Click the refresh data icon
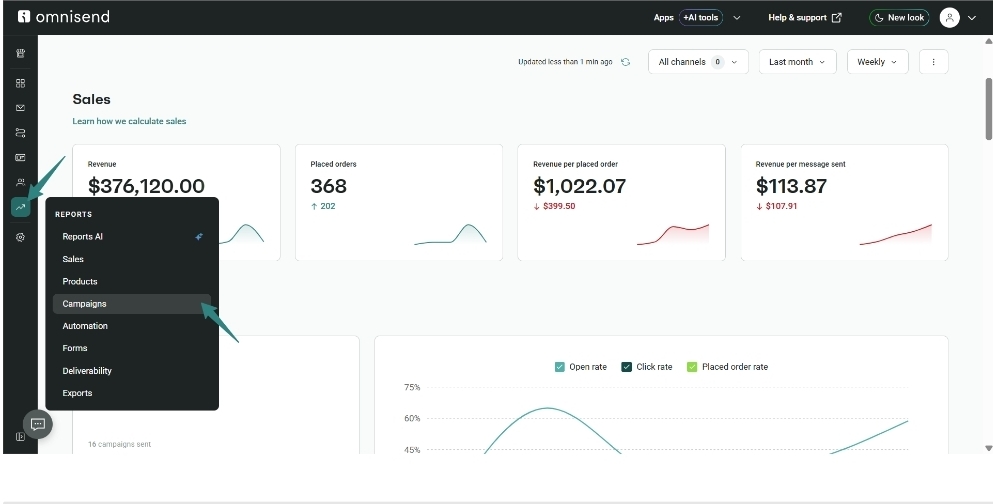This screenshot has width=993, height=504. click(626, 62)
